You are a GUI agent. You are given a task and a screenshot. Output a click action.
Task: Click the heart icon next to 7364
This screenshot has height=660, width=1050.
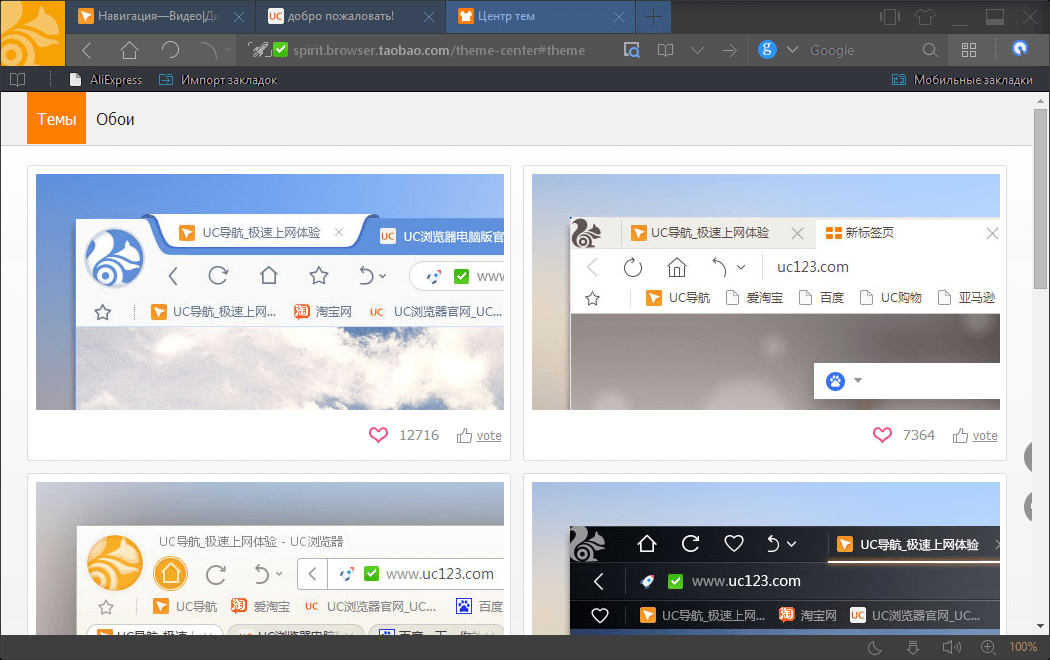[882, 435]
